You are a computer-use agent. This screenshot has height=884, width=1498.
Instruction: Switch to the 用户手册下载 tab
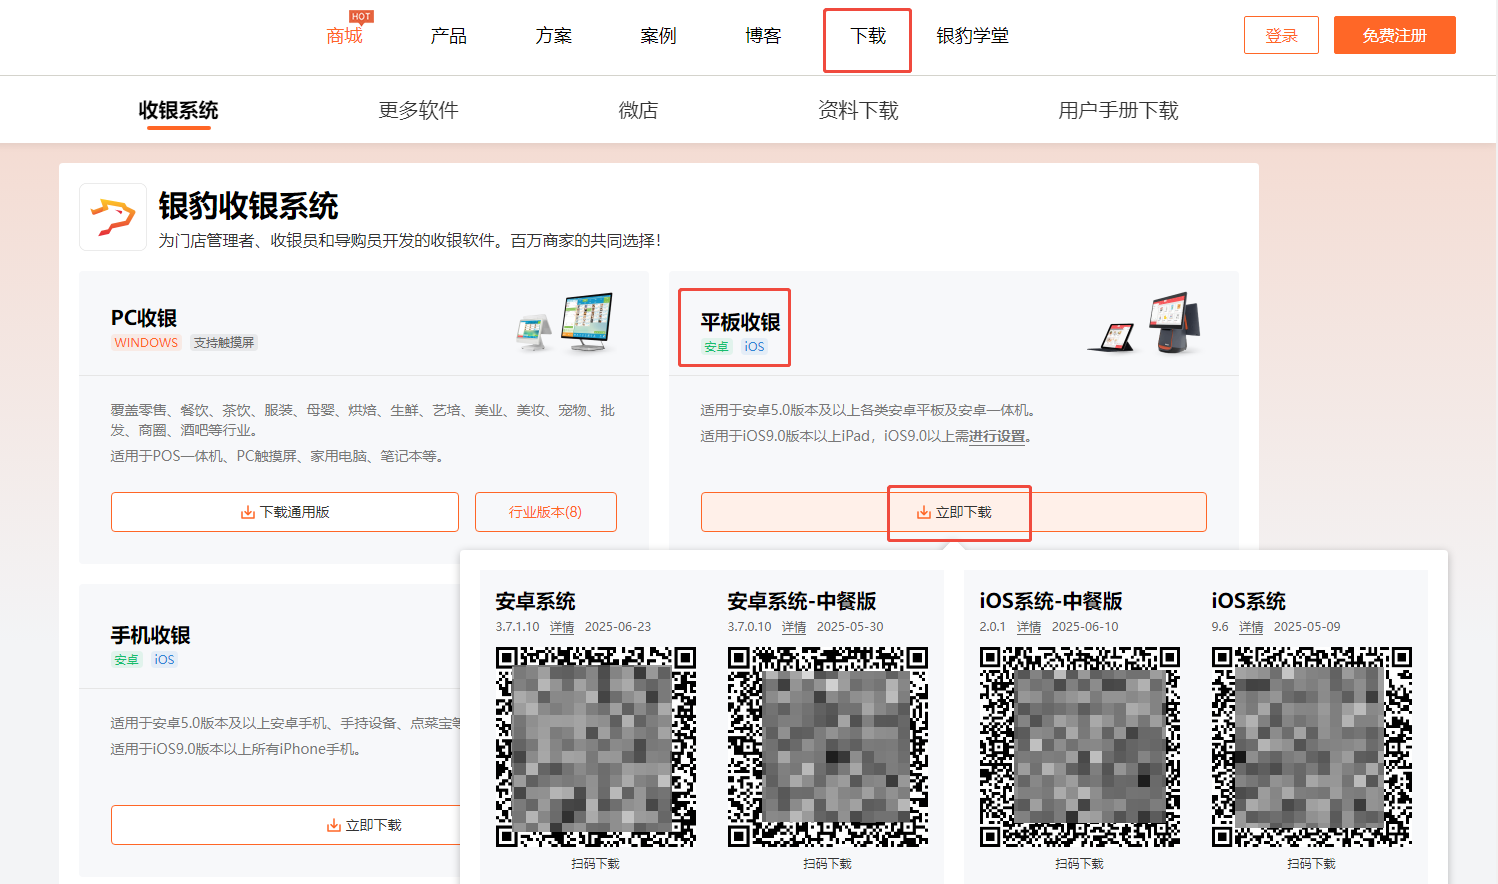(1118, 110)
